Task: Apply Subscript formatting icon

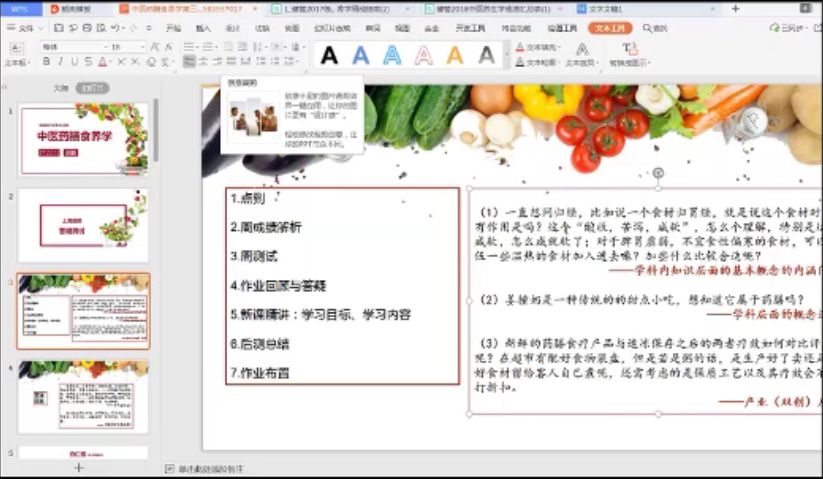Action: [x=135, y=62]
